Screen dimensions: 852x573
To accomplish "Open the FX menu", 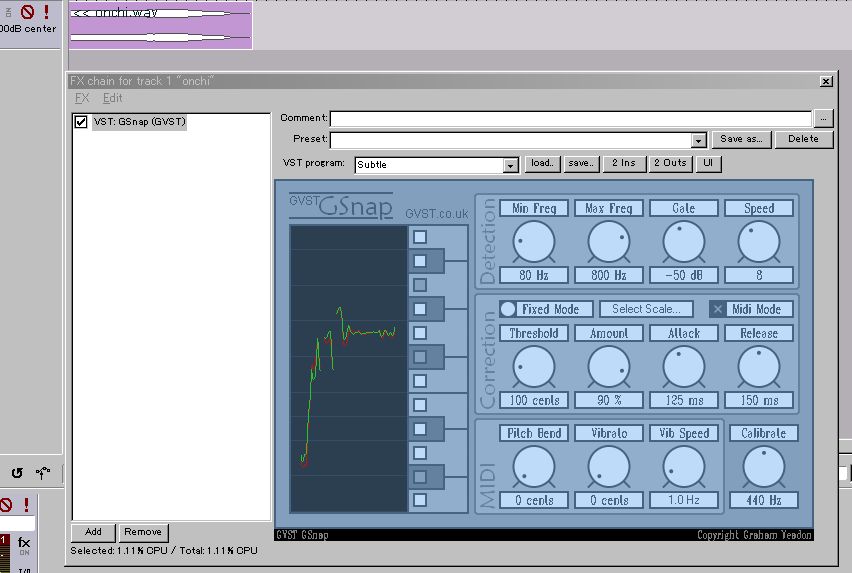I will click(82, 98).
